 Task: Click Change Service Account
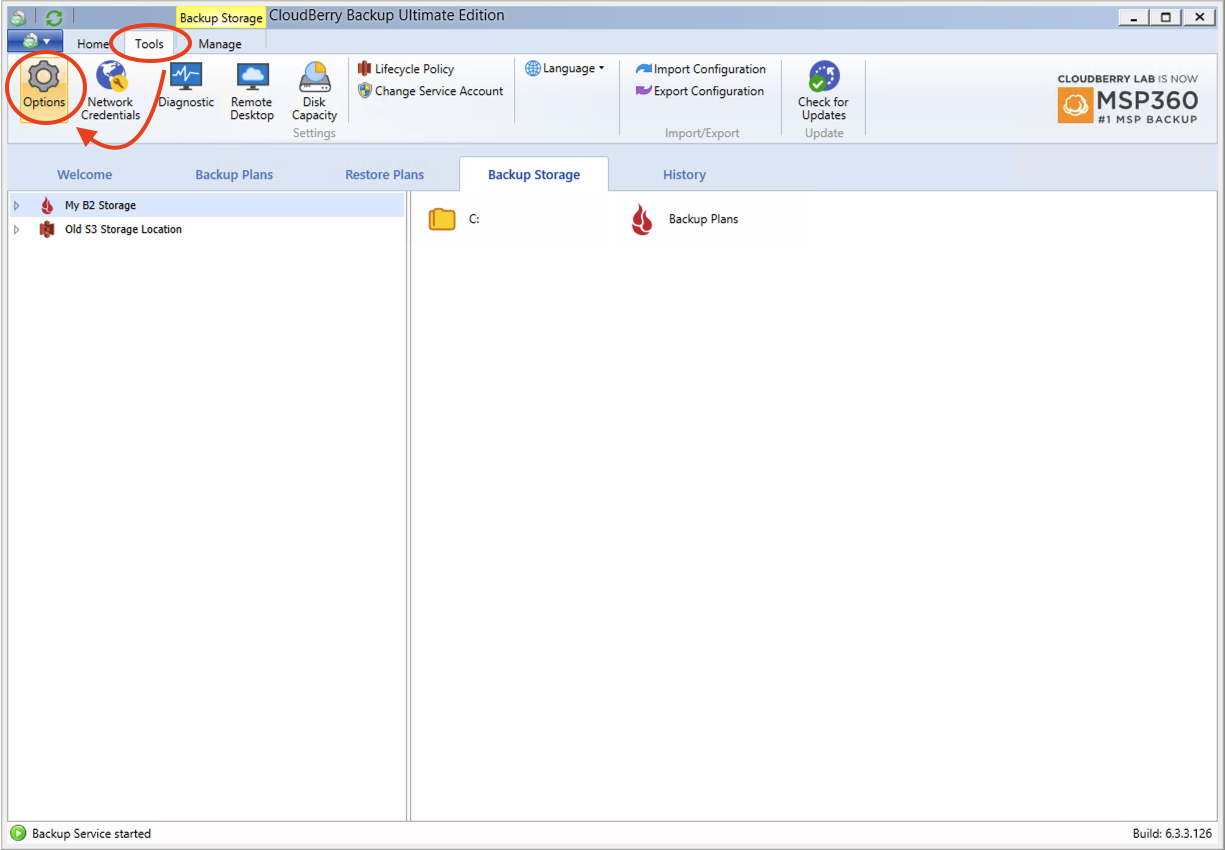click(x=431, y=91)
